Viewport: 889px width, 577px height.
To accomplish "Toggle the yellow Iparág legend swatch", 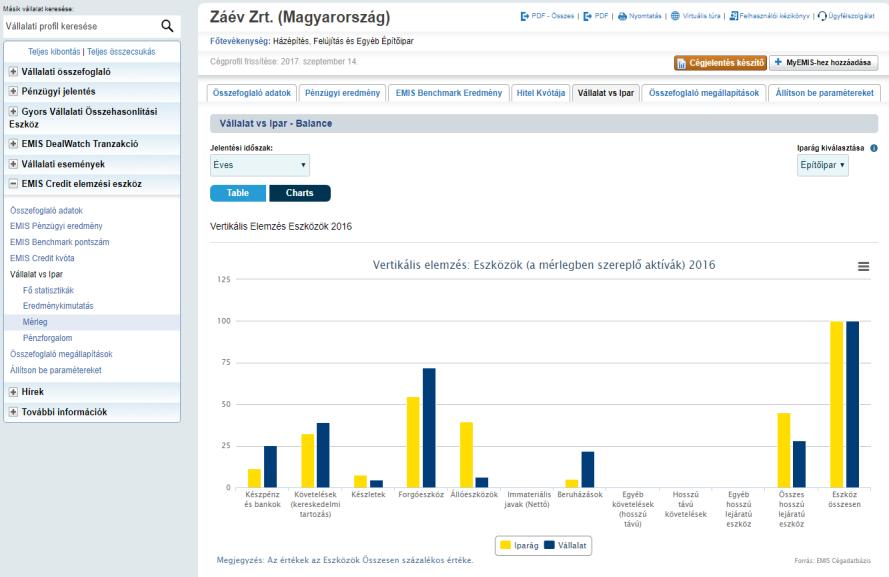I will [x=505, y=545].
